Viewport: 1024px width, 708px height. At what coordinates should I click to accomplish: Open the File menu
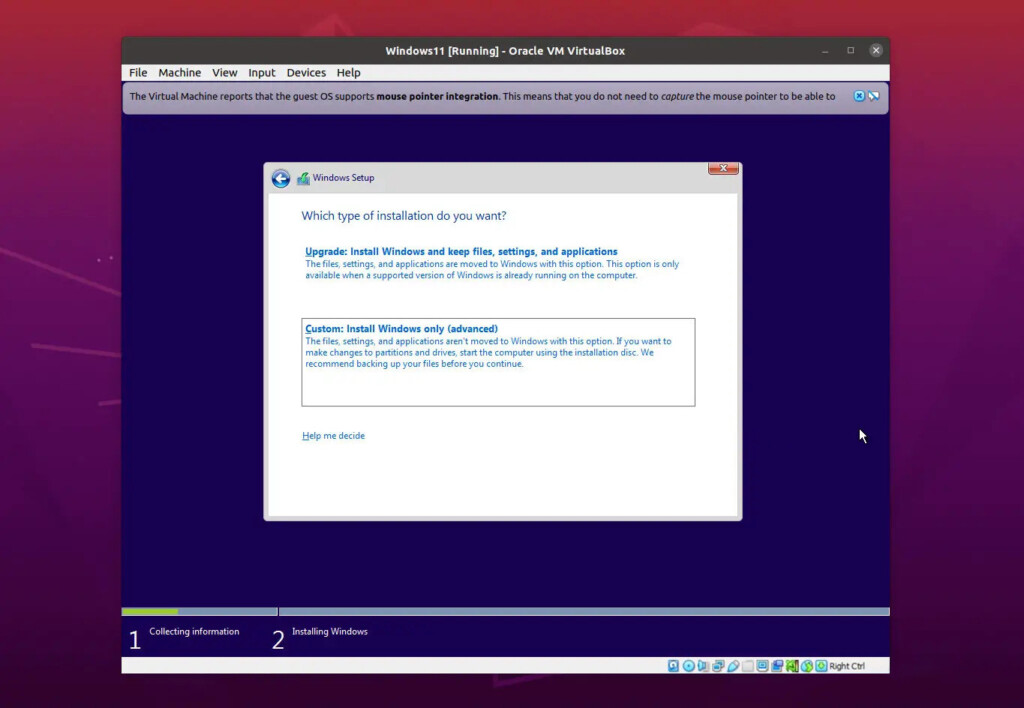pyautogui.click(x=138, y=73)
